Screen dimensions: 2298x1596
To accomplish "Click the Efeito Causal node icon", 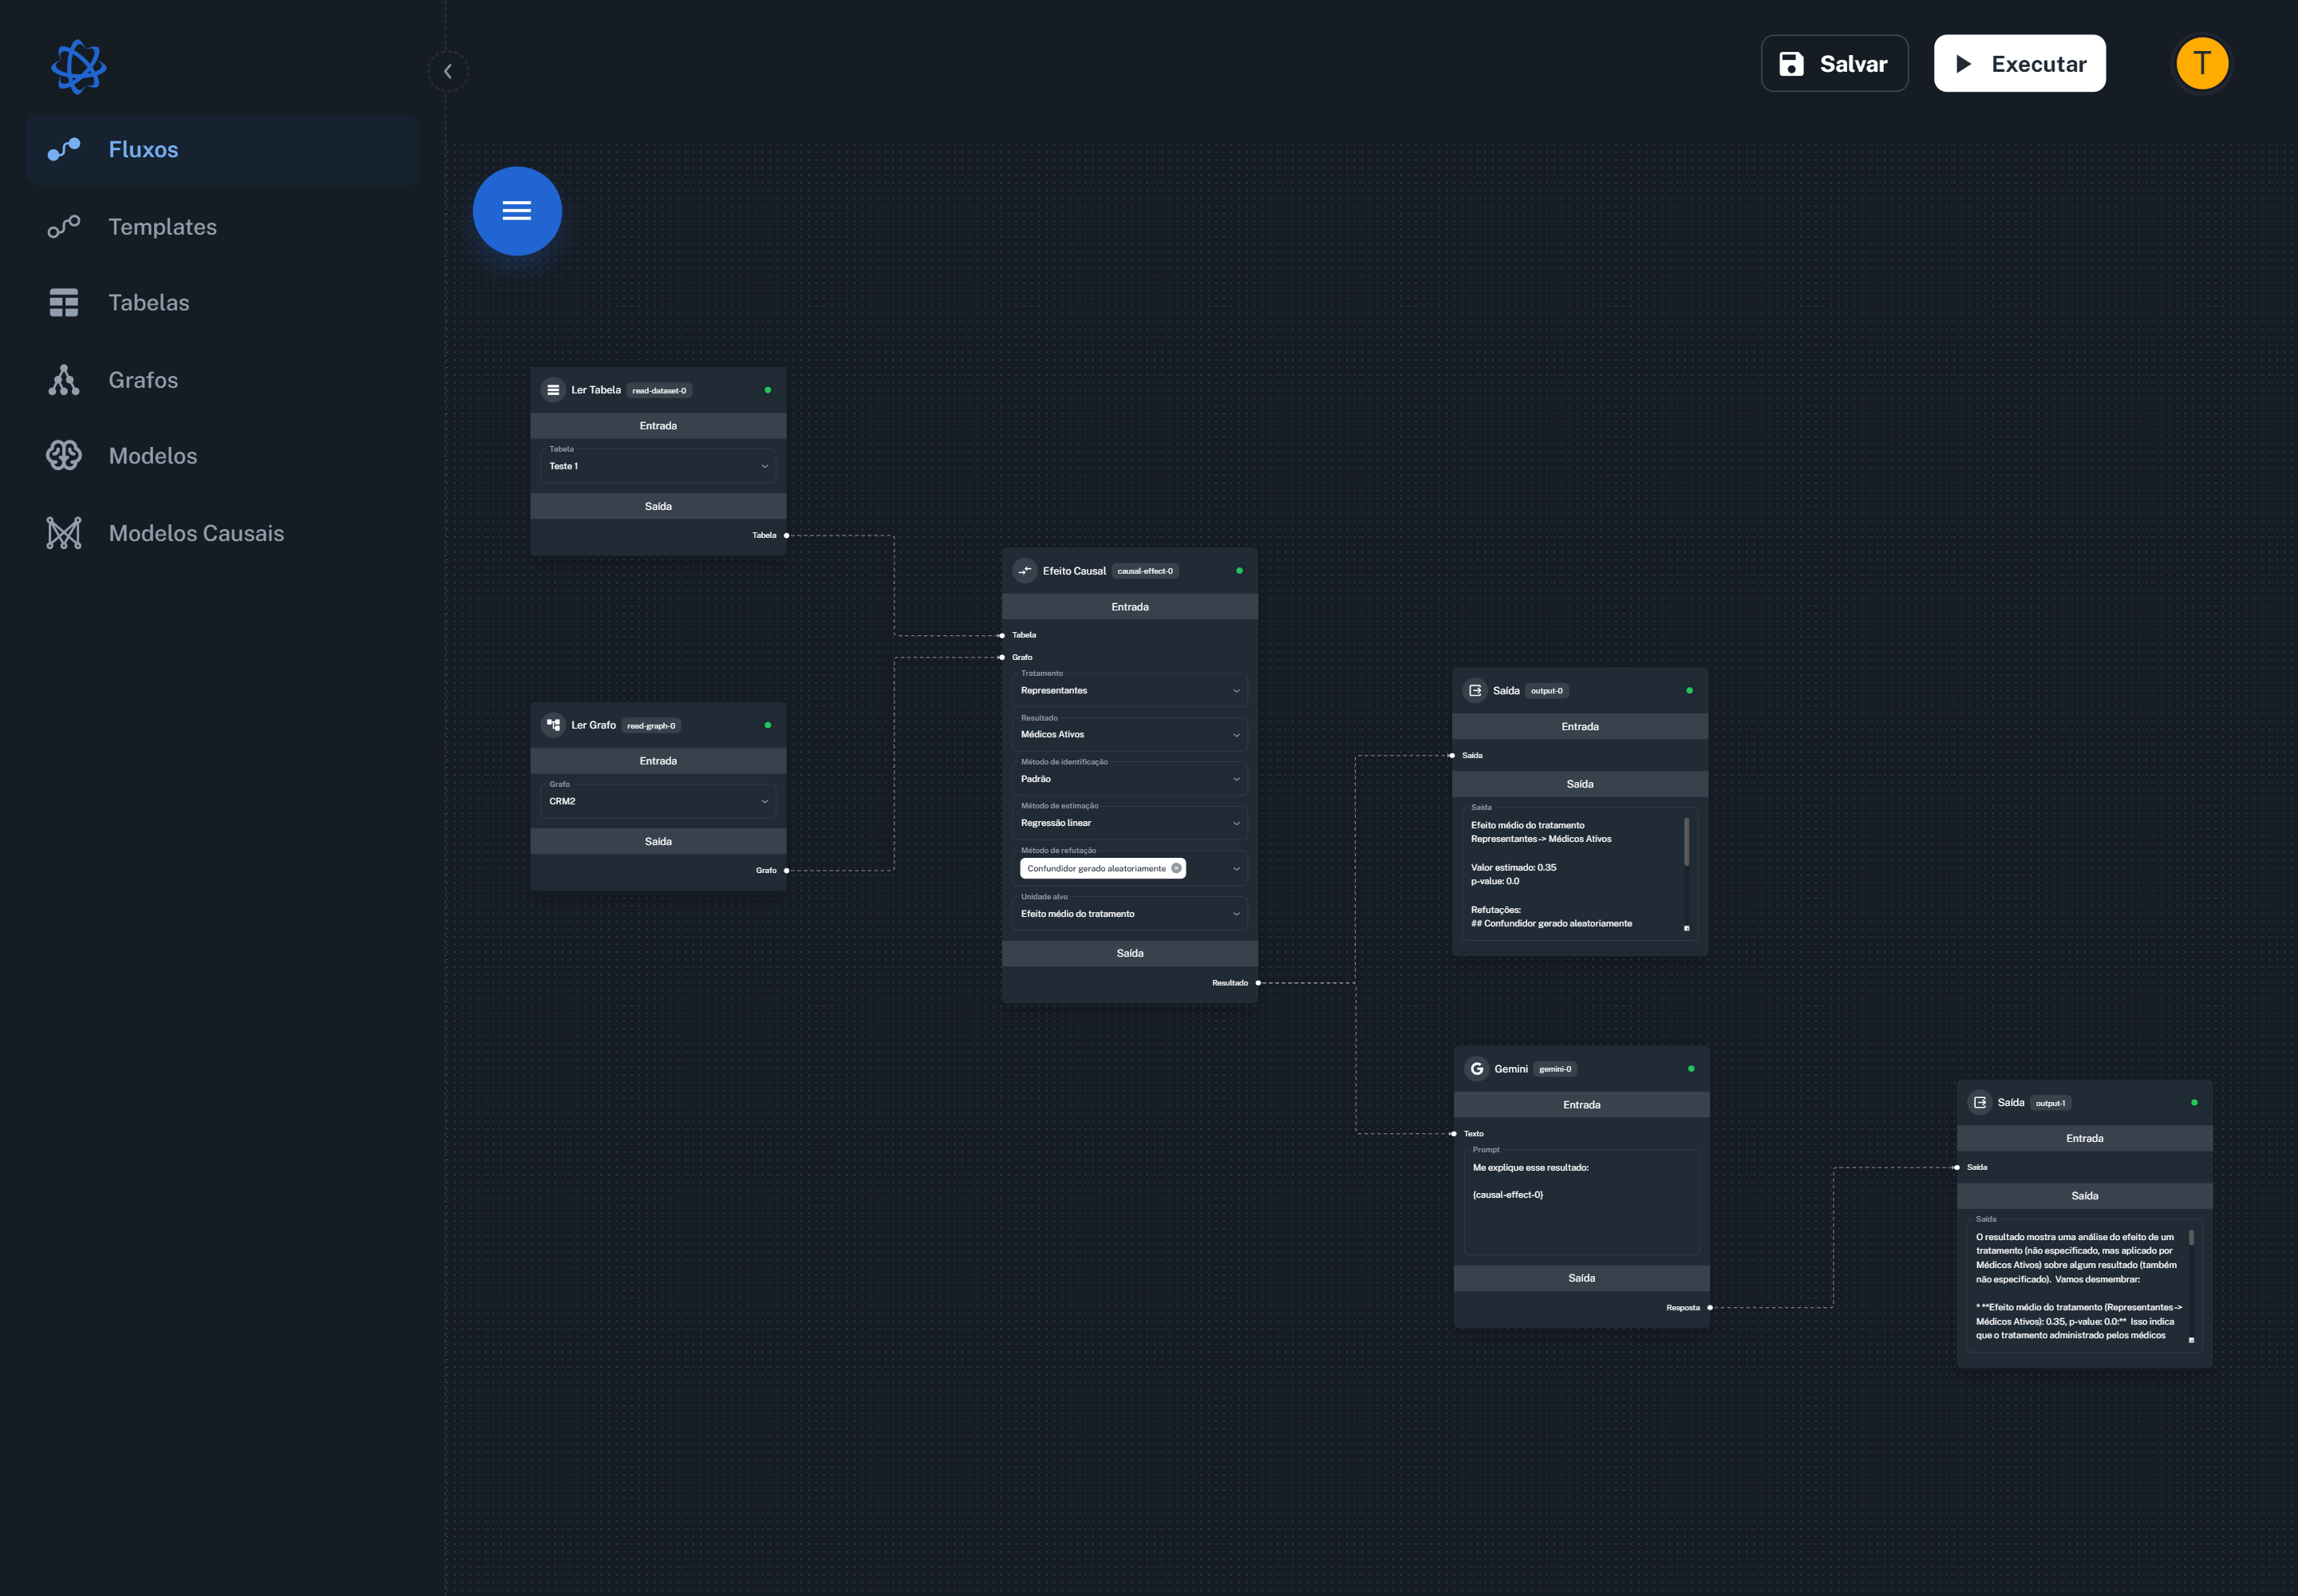I will pos(1025,571).
